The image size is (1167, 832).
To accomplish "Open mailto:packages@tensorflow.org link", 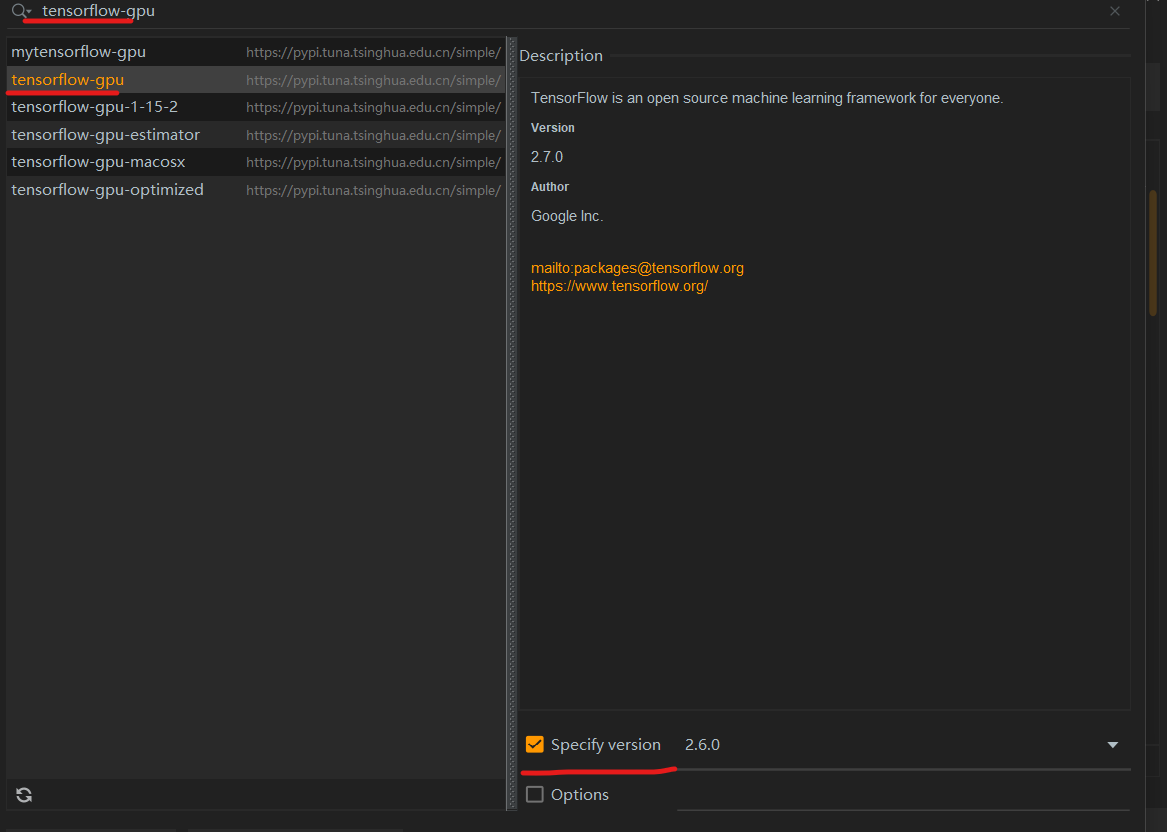I will click(x=637, y=268).
